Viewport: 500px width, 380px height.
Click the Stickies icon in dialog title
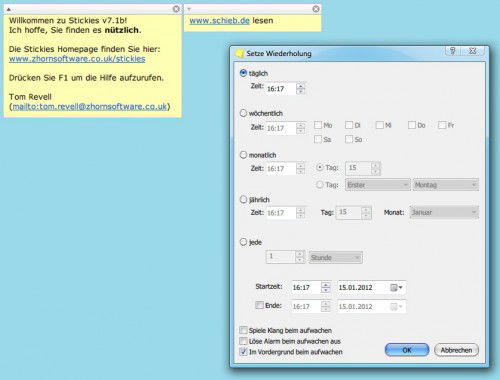click(x=240, y=53)
